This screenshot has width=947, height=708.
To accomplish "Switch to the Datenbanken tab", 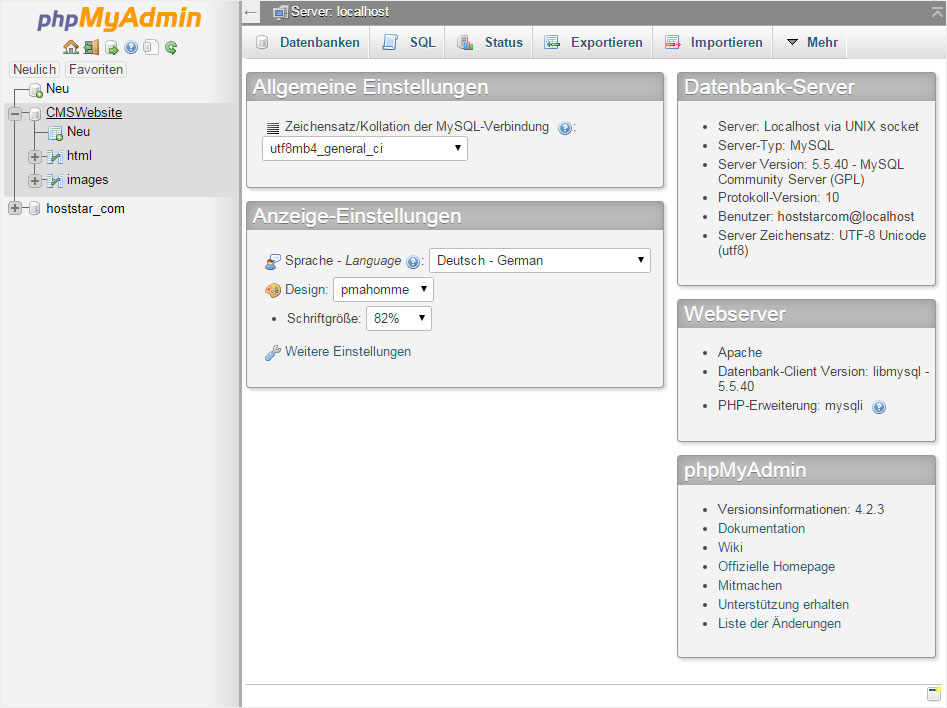I will (307, 42).
